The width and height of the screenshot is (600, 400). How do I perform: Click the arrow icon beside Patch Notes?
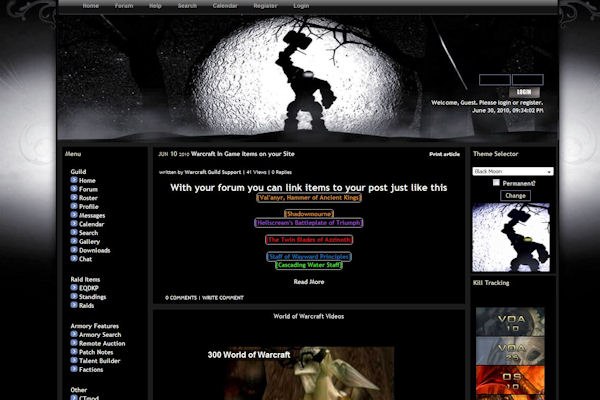(74, 352)
